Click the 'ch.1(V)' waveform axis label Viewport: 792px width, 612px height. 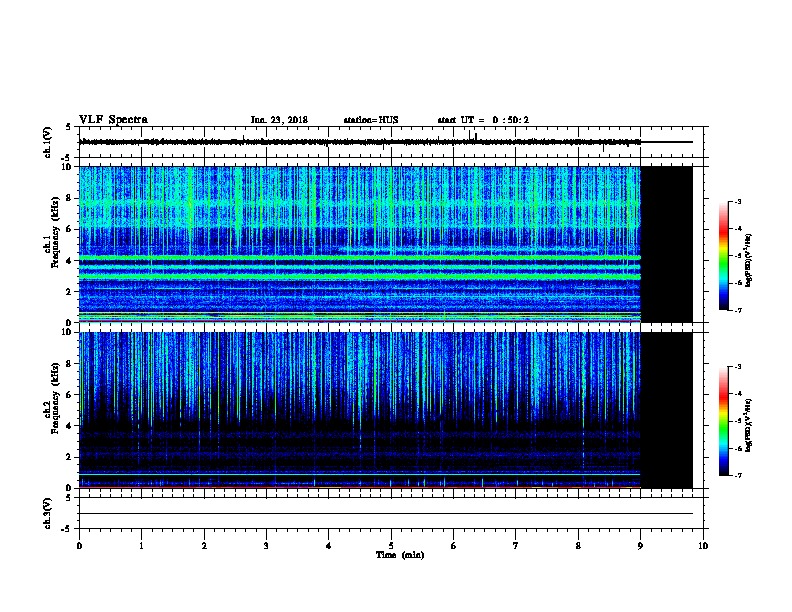point(47,142)
